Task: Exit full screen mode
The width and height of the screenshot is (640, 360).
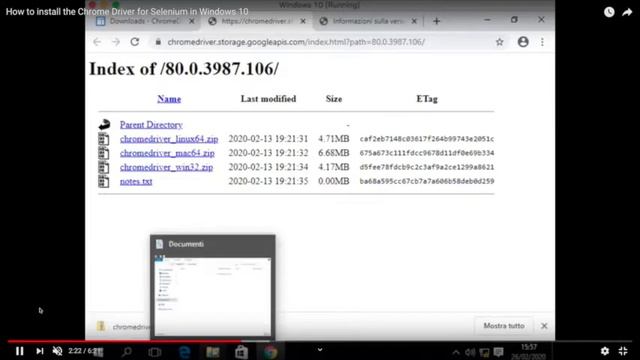Action: (x=623, y=351)
